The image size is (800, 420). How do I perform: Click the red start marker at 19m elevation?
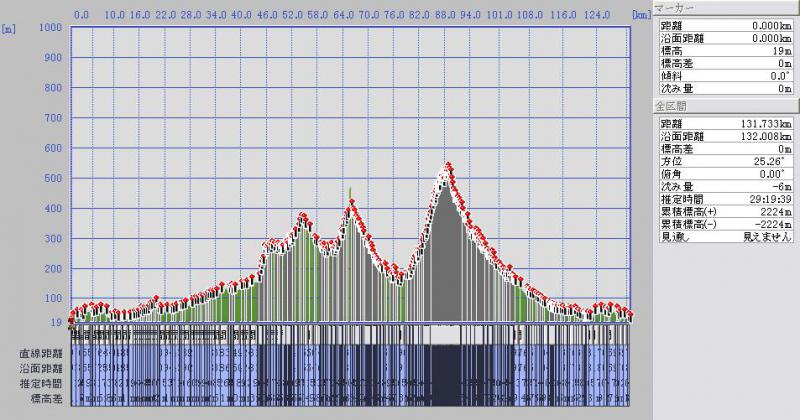point(70,321)
